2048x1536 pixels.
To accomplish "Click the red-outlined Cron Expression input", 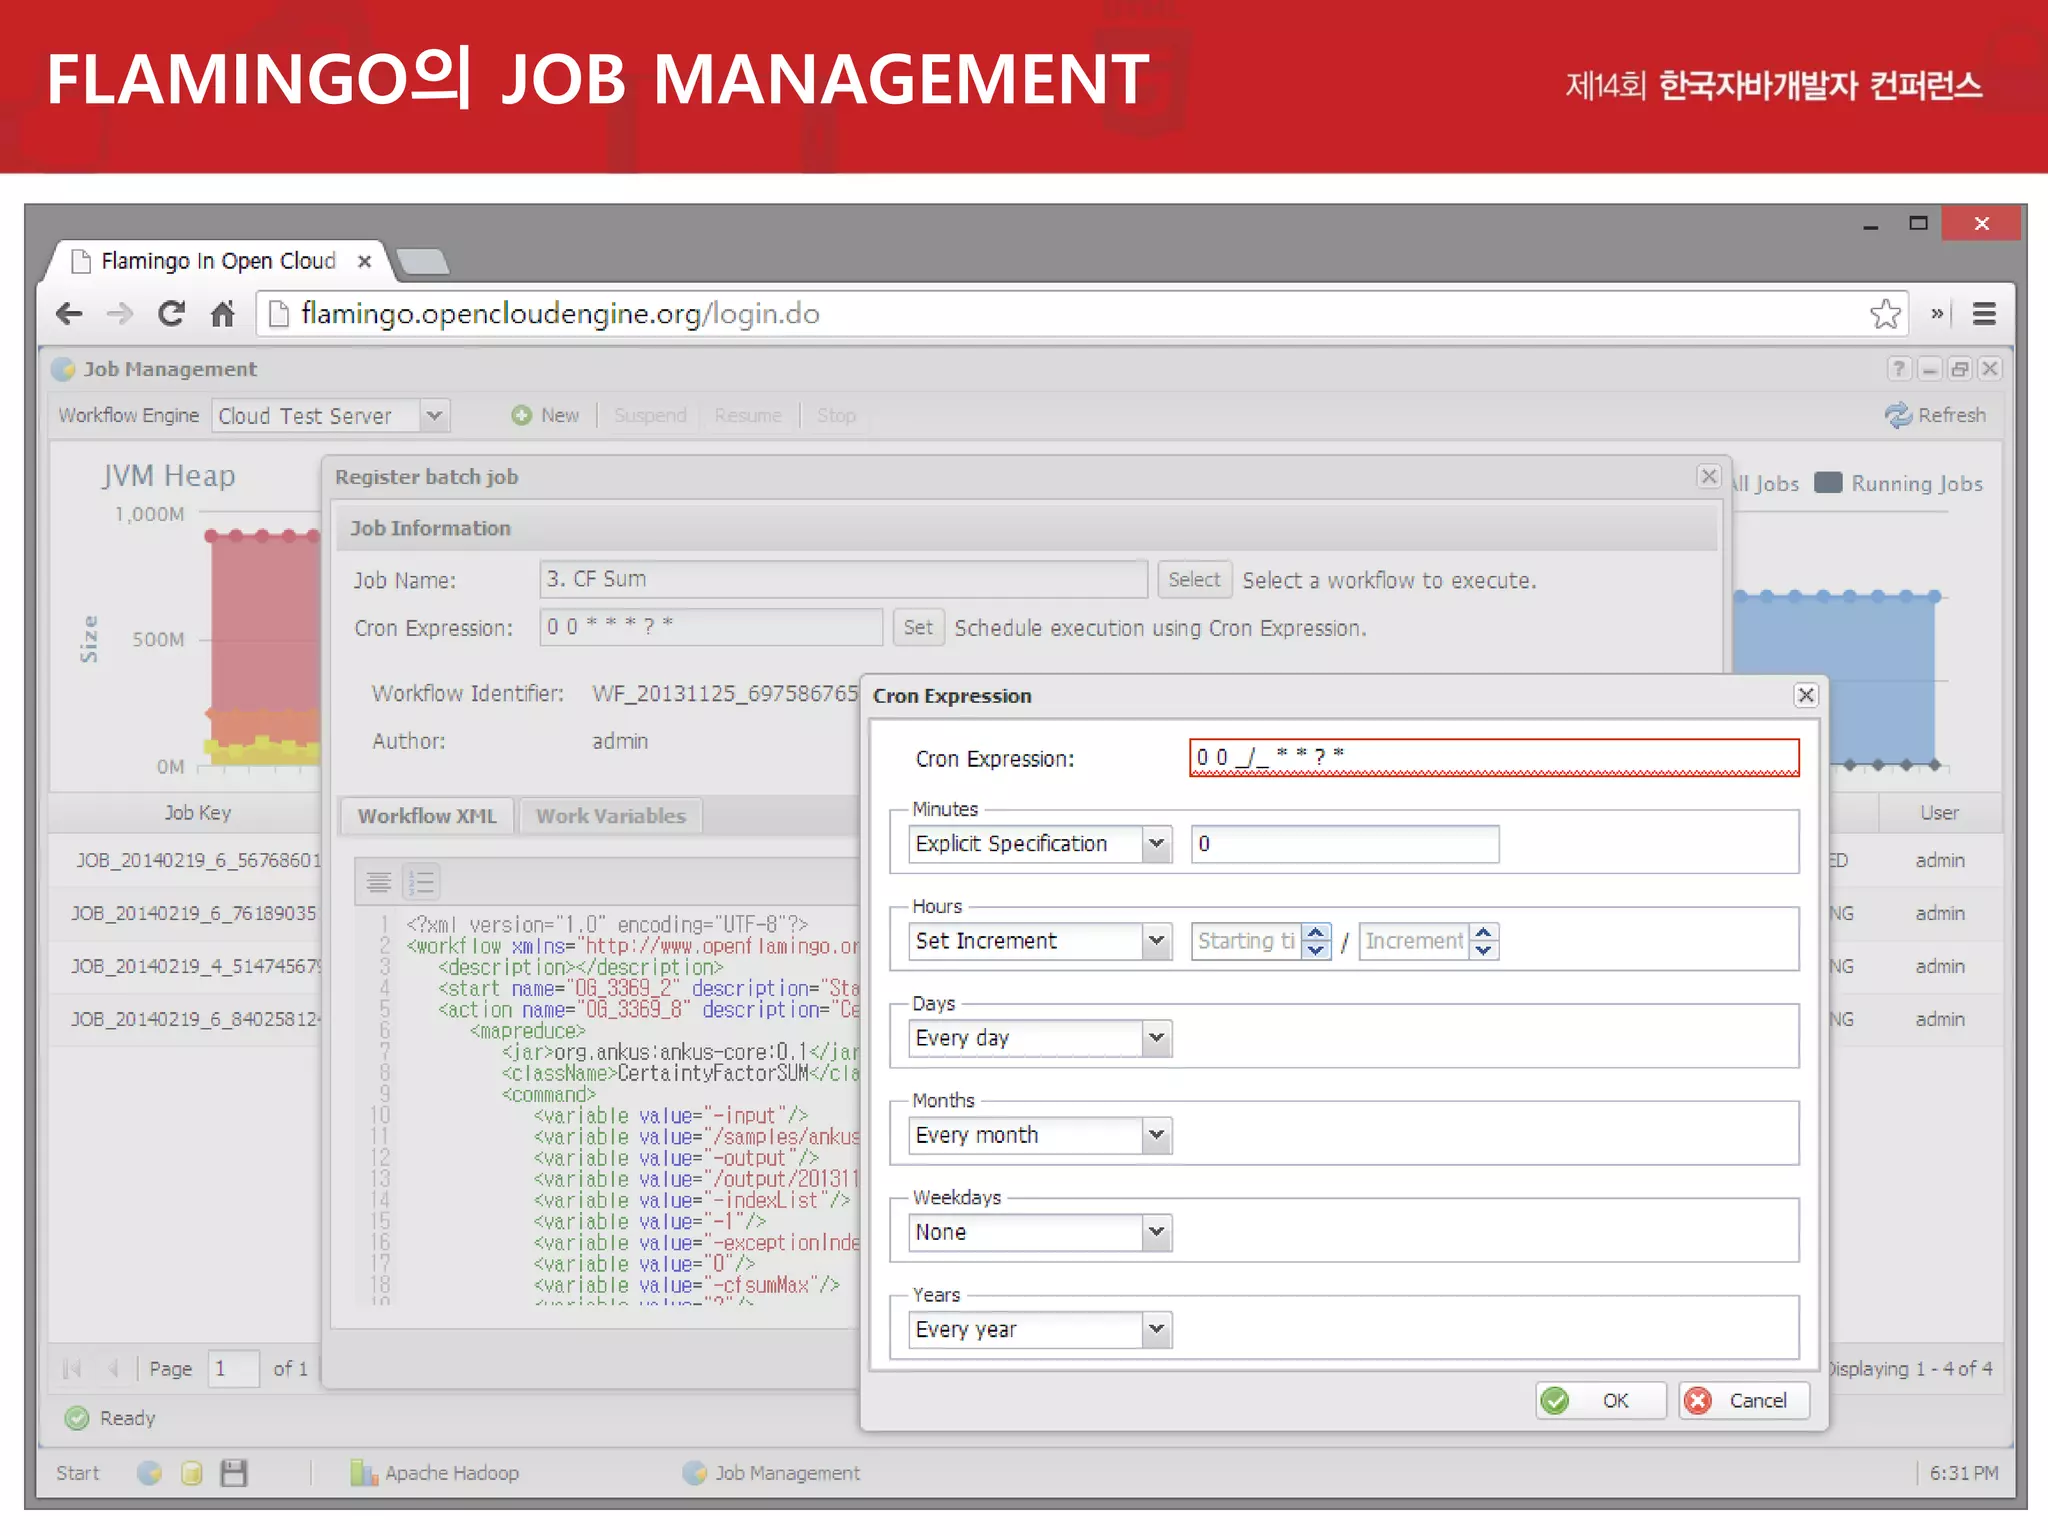I will 1494,757.
